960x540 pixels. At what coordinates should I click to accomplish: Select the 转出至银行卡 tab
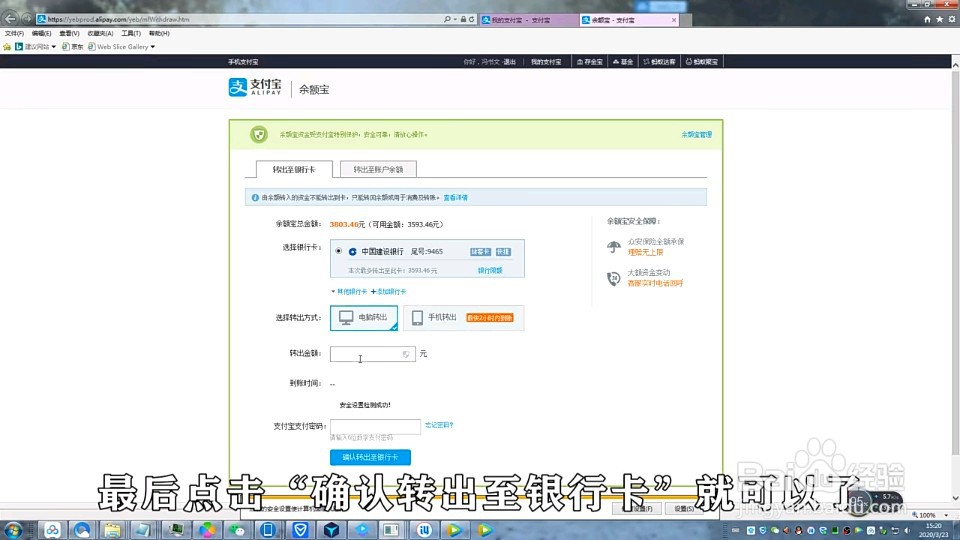click(x=294, y=170)
